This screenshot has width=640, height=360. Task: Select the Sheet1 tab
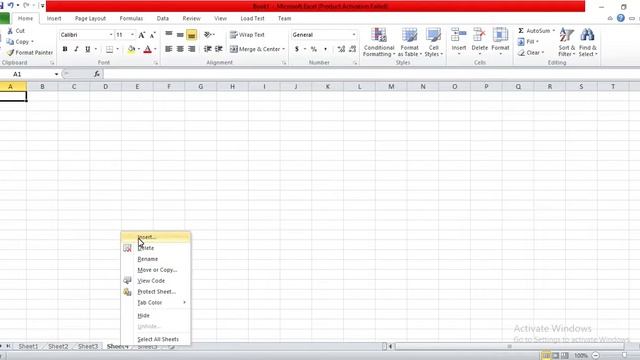(28, 347)
